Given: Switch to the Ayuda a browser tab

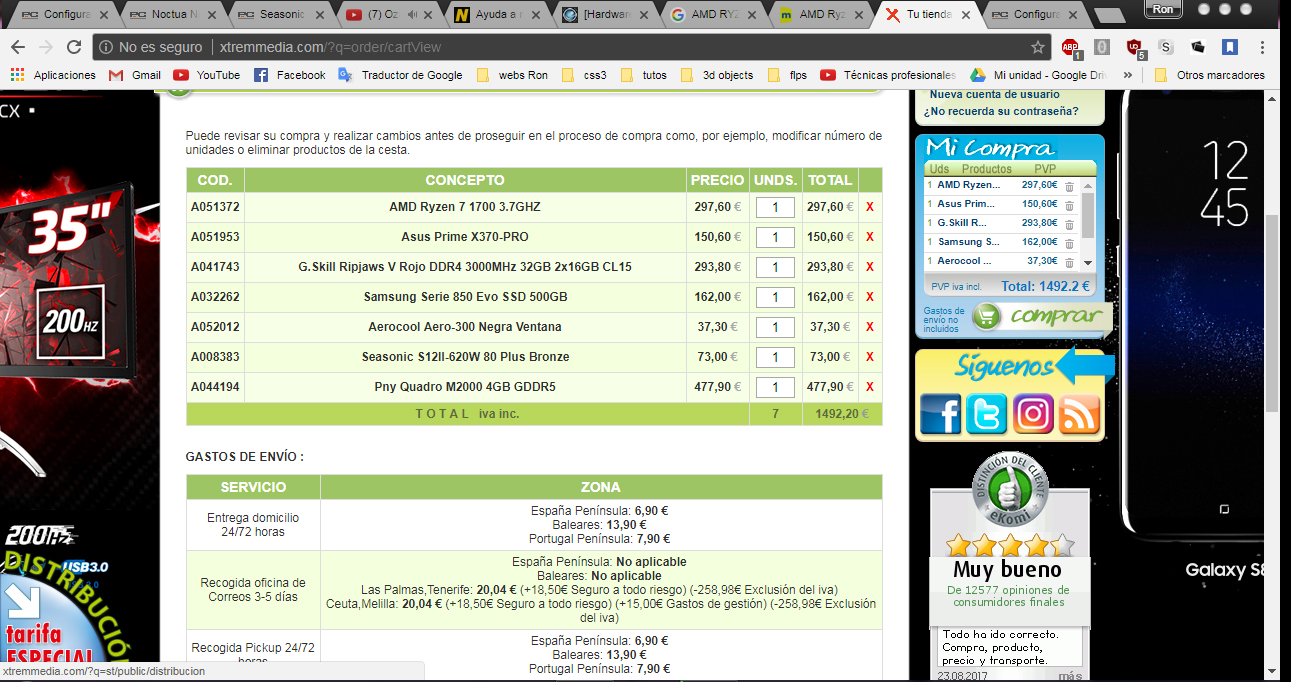Looking at the screenshot, I should pos(494,15).
